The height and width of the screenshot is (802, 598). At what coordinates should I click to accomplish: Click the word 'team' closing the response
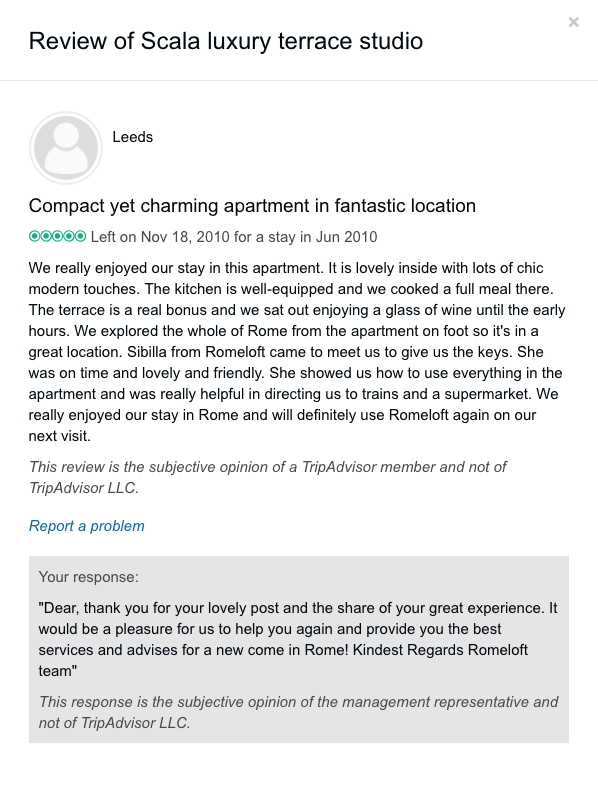point(57,671)
